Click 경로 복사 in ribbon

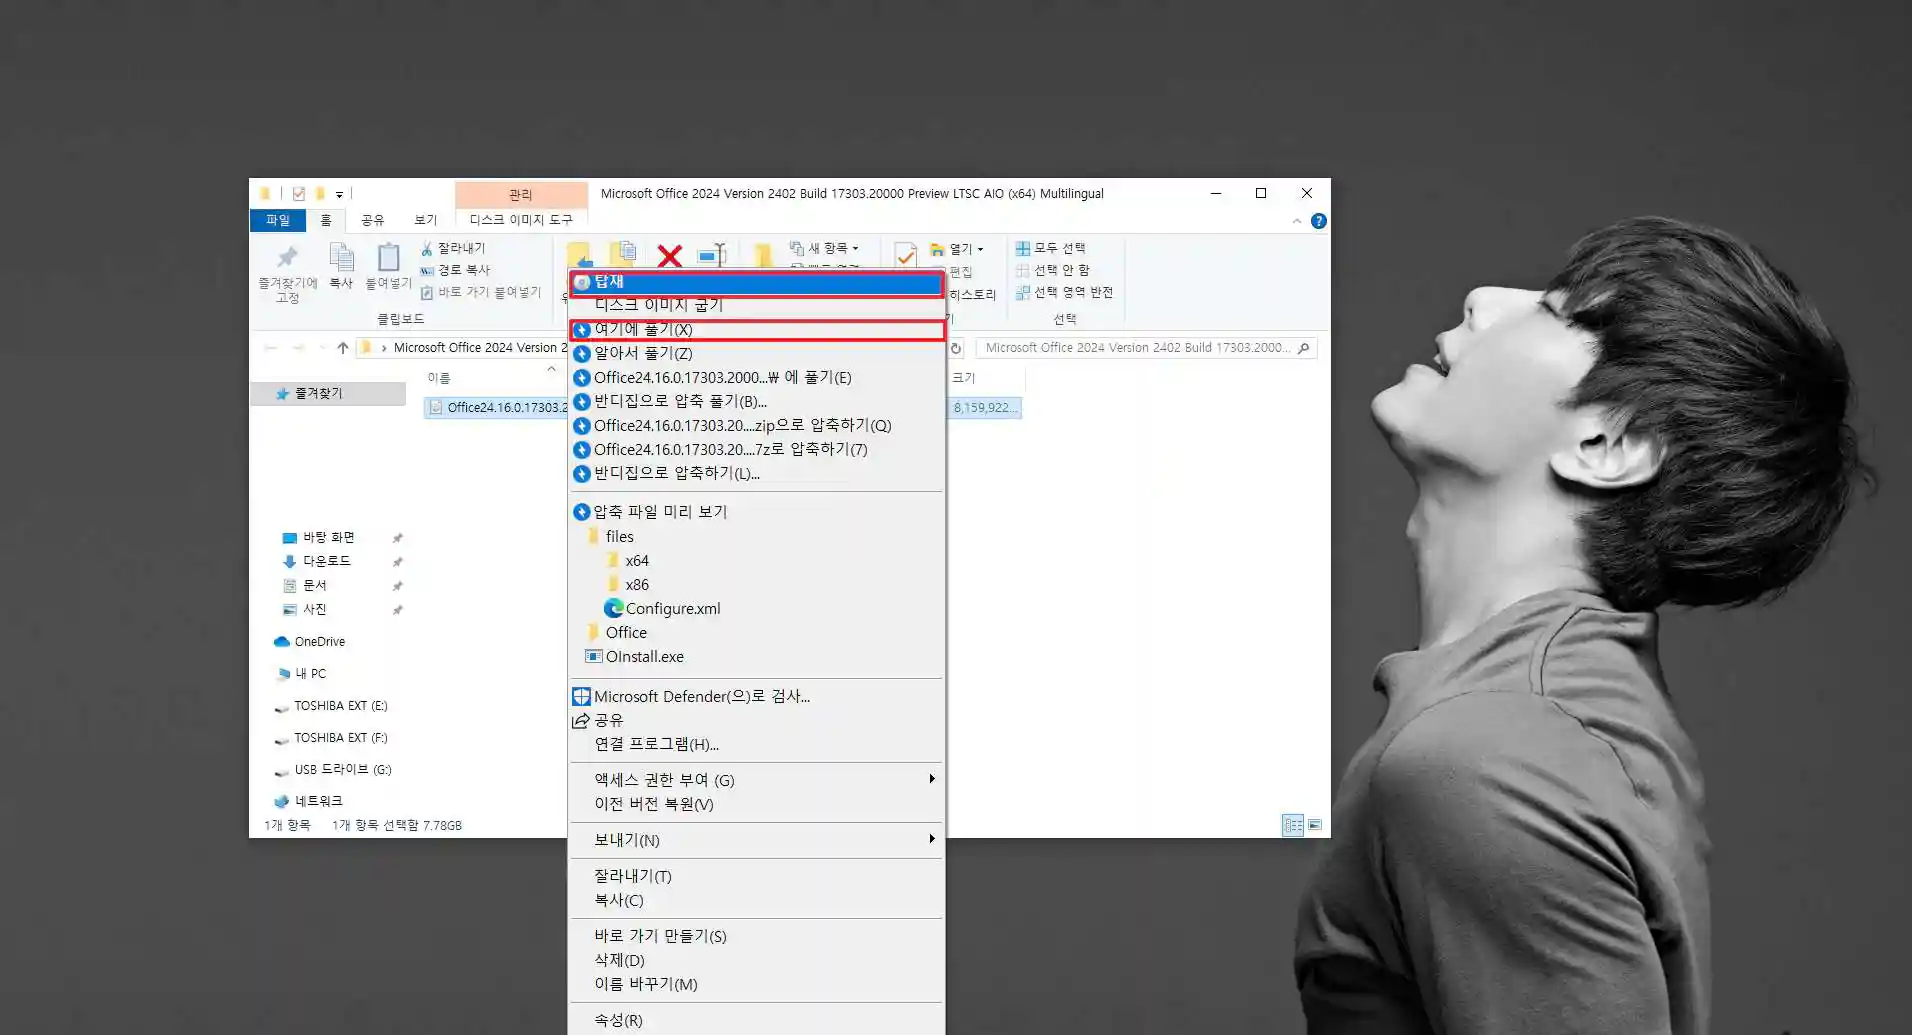pos(455,270)
